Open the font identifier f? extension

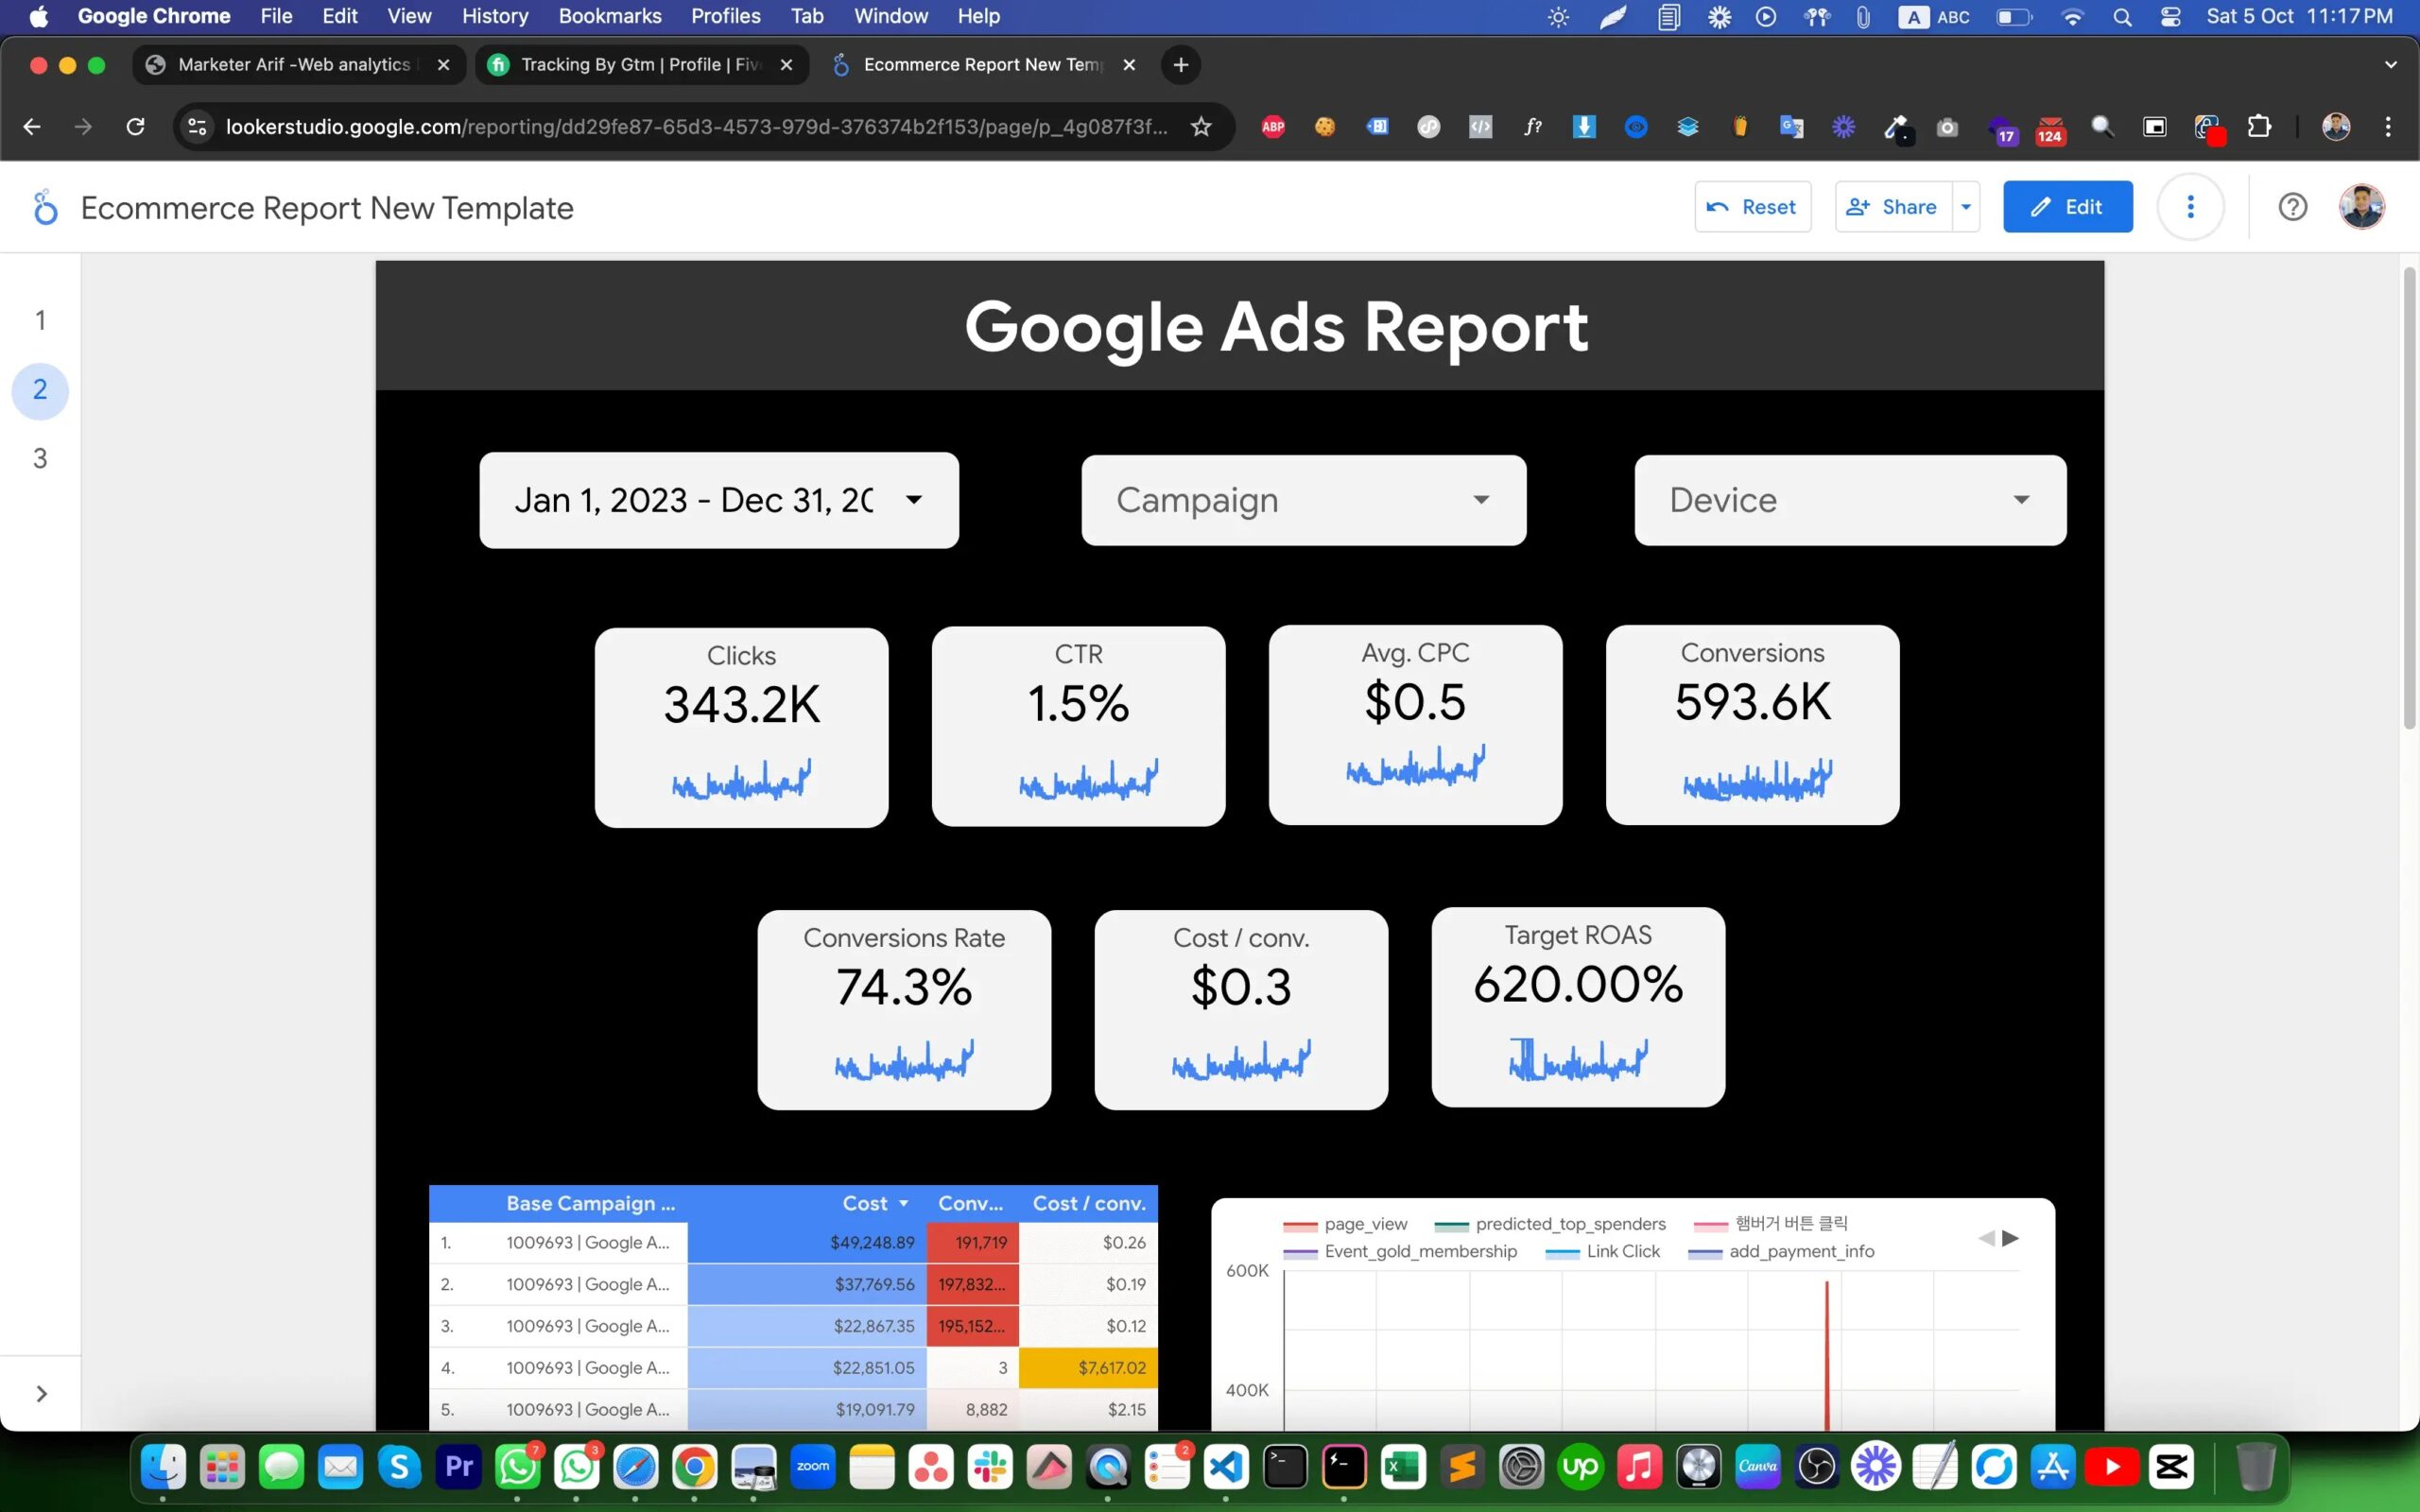pyautogui.click(x=1532, y=126)
